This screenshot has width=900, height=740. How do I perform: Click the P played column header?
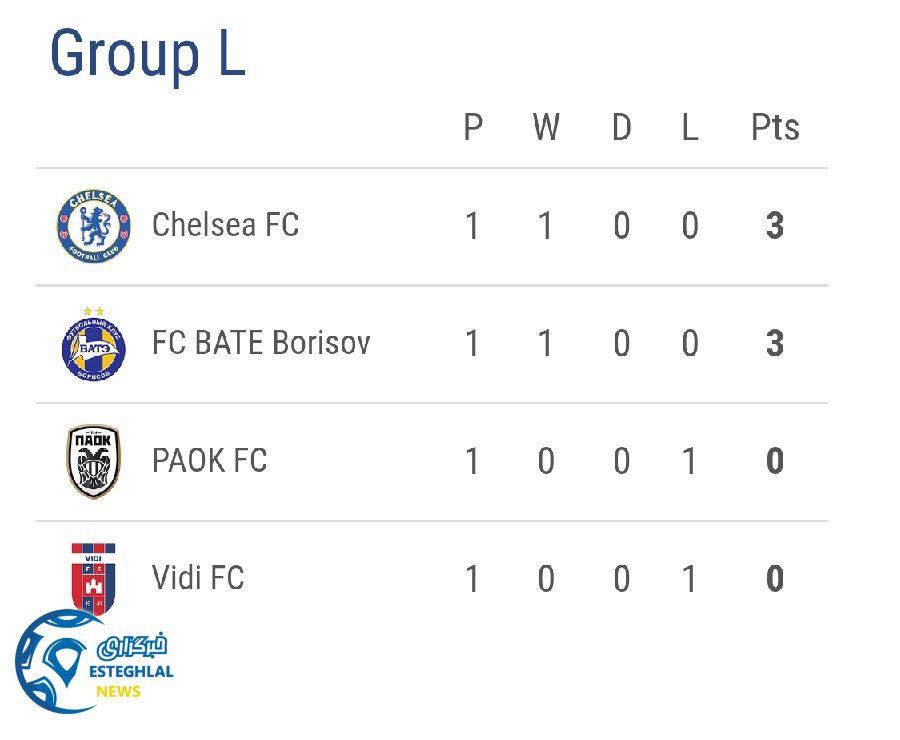tap(473, 128)
